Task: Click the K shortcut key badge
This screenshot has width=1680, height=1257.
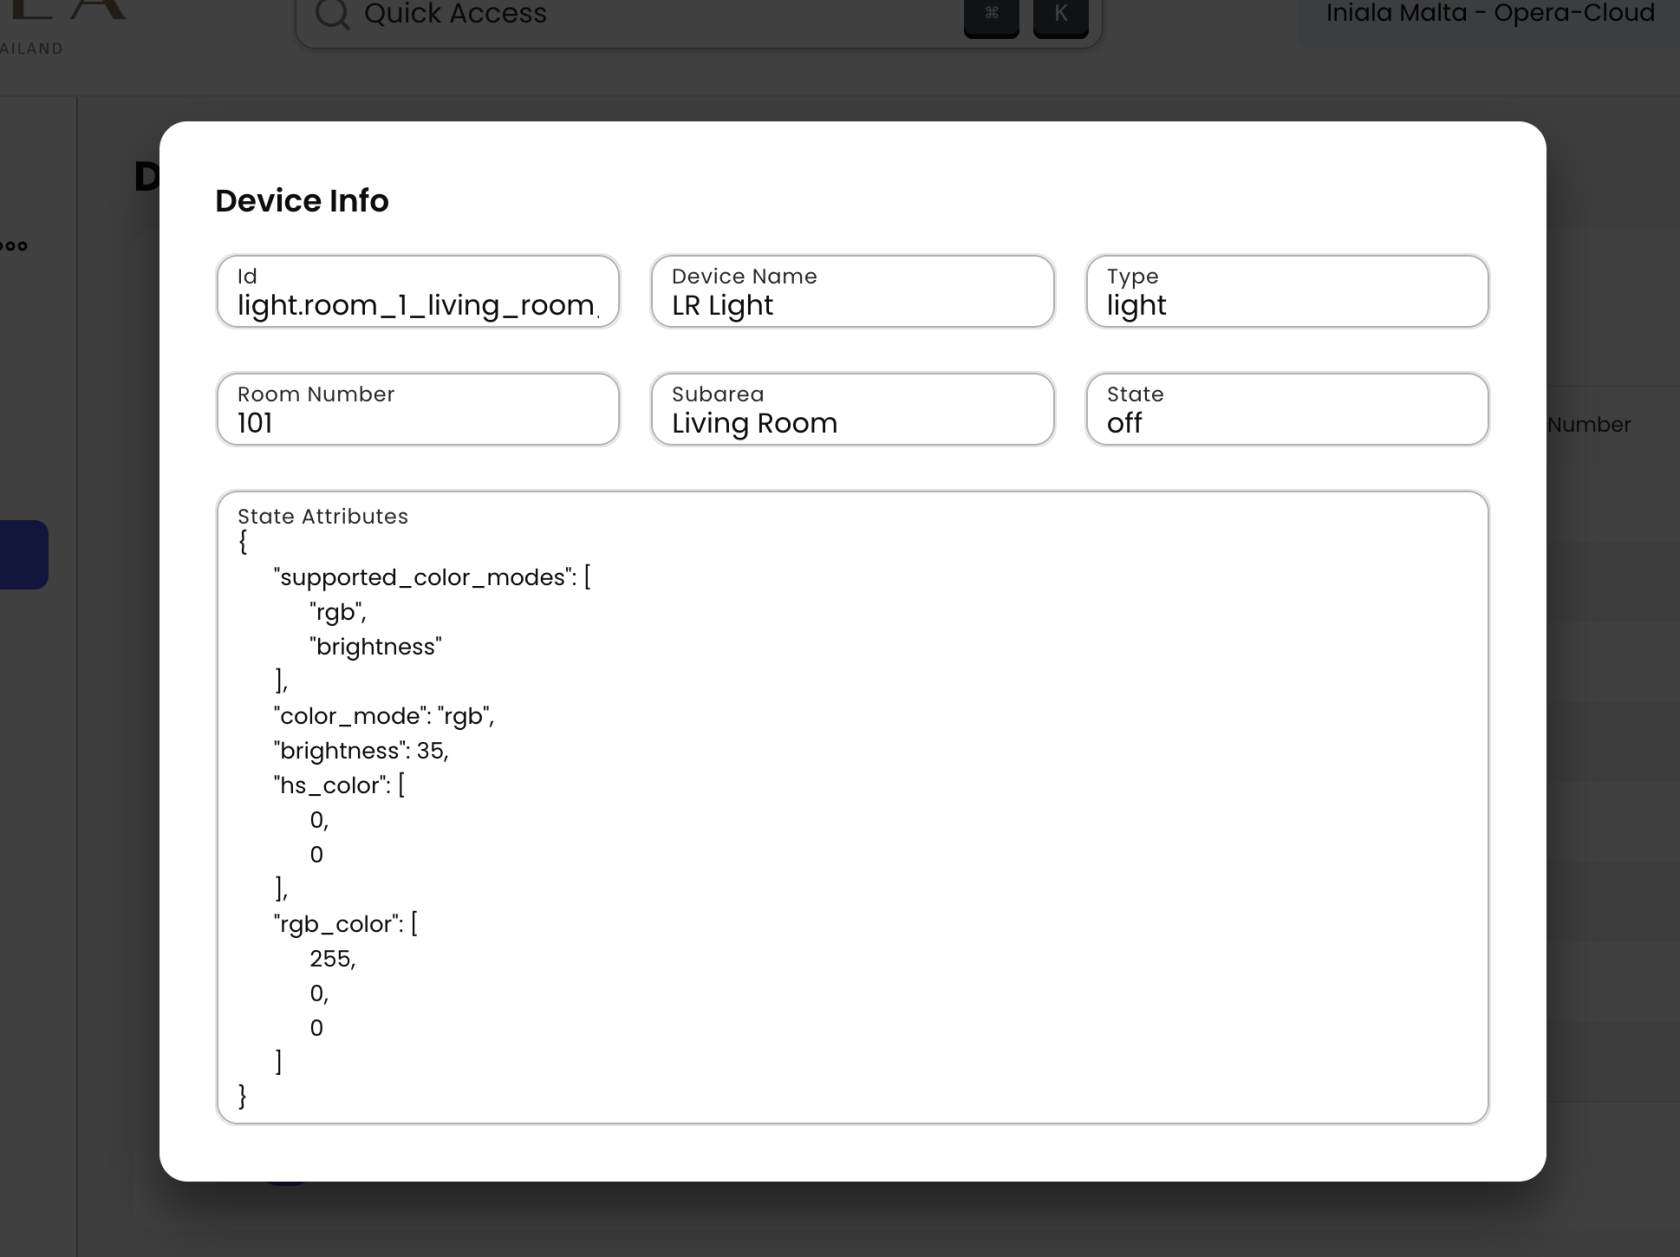Action: pyautogui.click(x=1060, y=14)
